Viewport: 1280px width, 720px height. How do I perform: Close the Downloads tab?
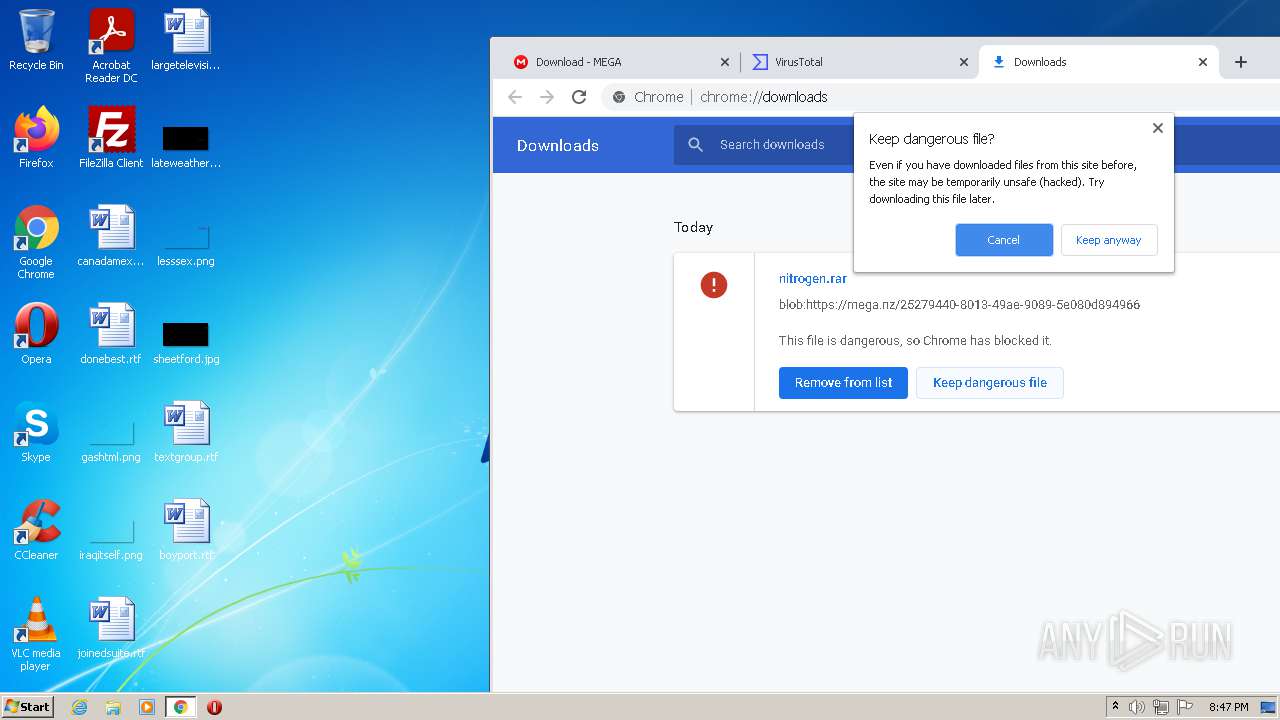(1203, 62)
